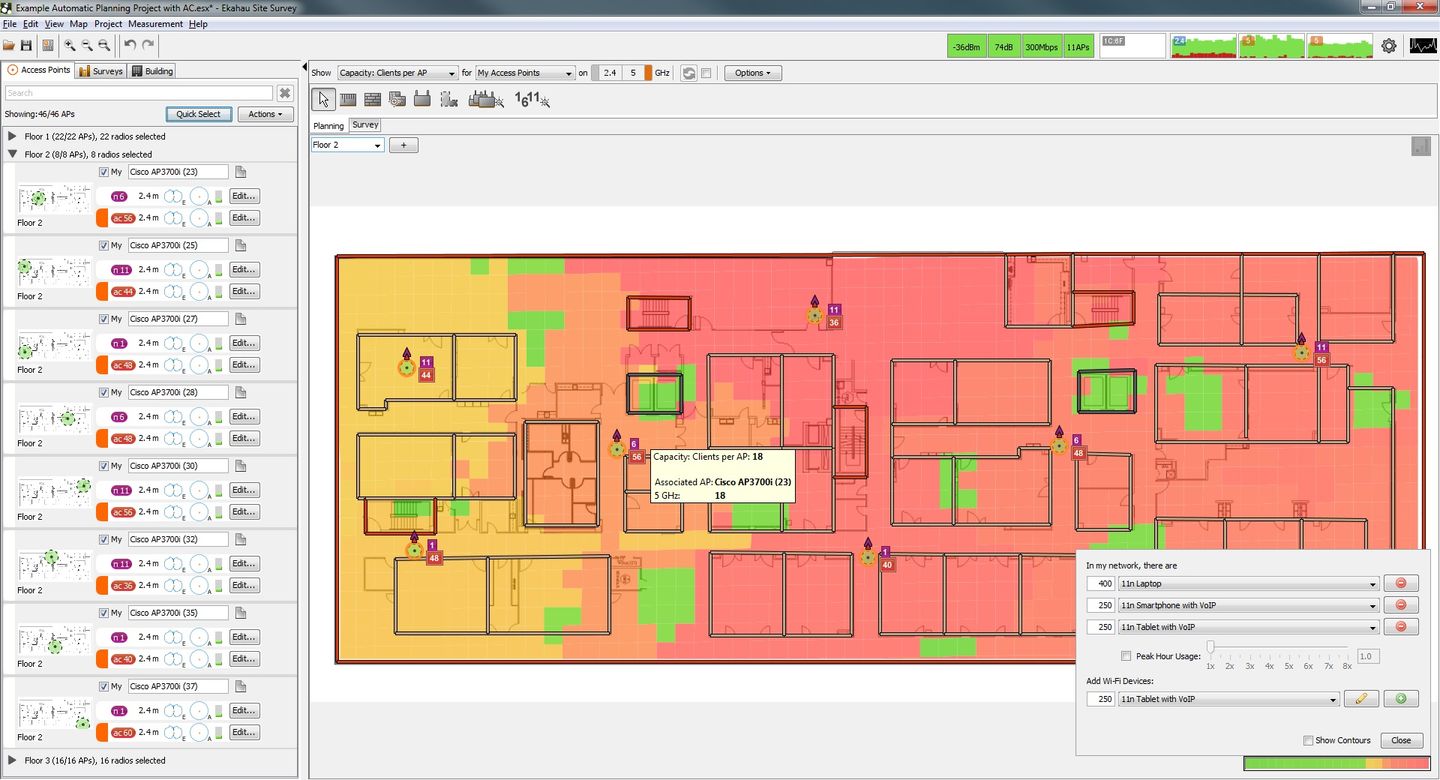Open notes icon for Cisco AP3700i (23)

click(x=241, y=172)
